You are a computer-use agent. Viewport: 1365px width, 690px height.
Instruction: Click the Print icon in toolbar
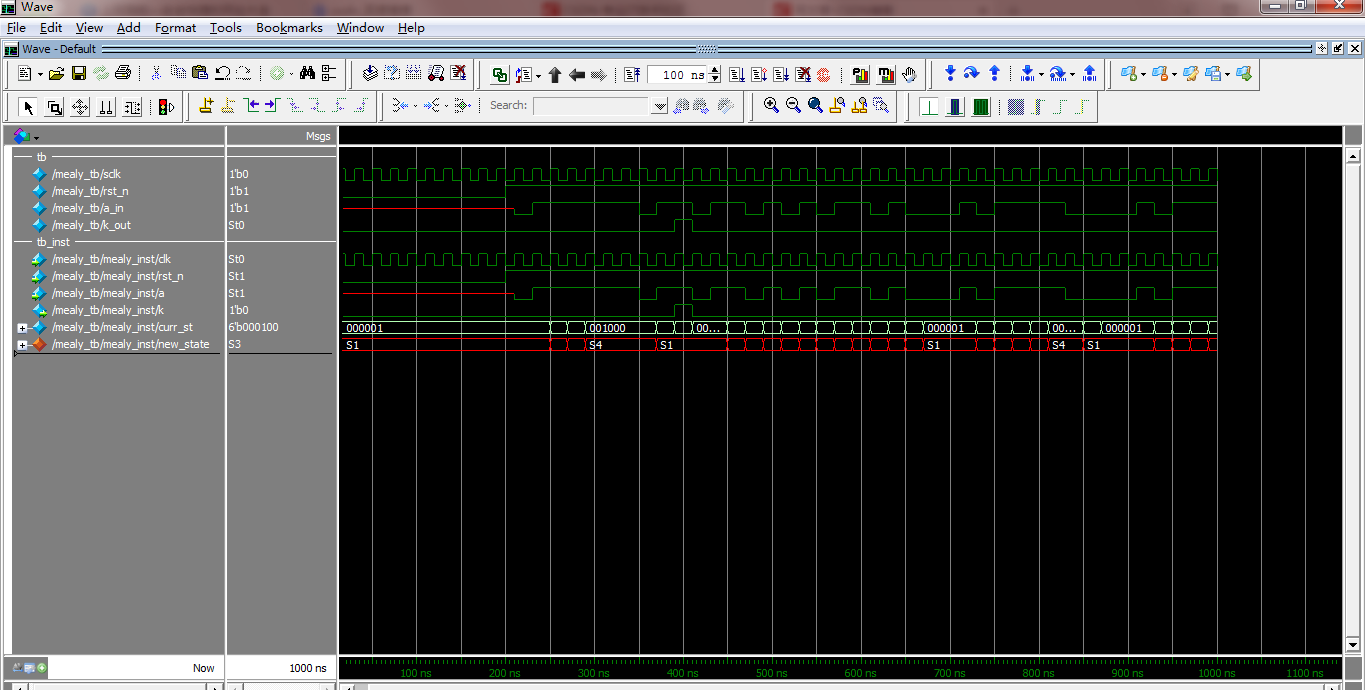pyautogui.click(x=122, y=74)
